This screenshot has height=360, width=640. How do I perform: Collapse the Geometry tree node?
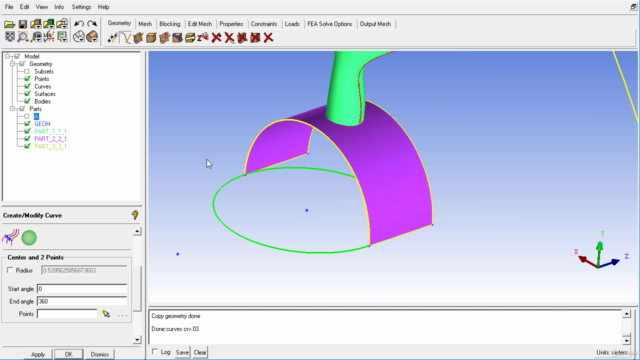(x=12, y=64)
